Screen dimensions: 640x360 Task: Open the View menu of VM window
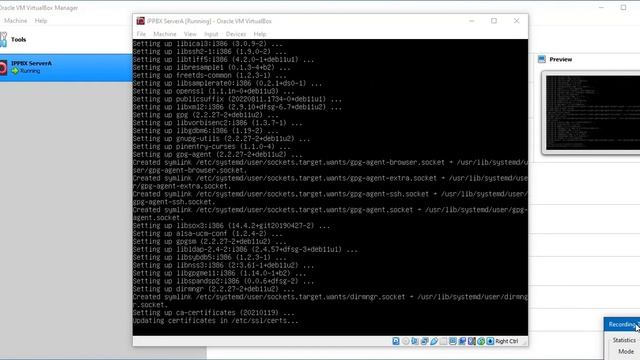pos(190,34)
